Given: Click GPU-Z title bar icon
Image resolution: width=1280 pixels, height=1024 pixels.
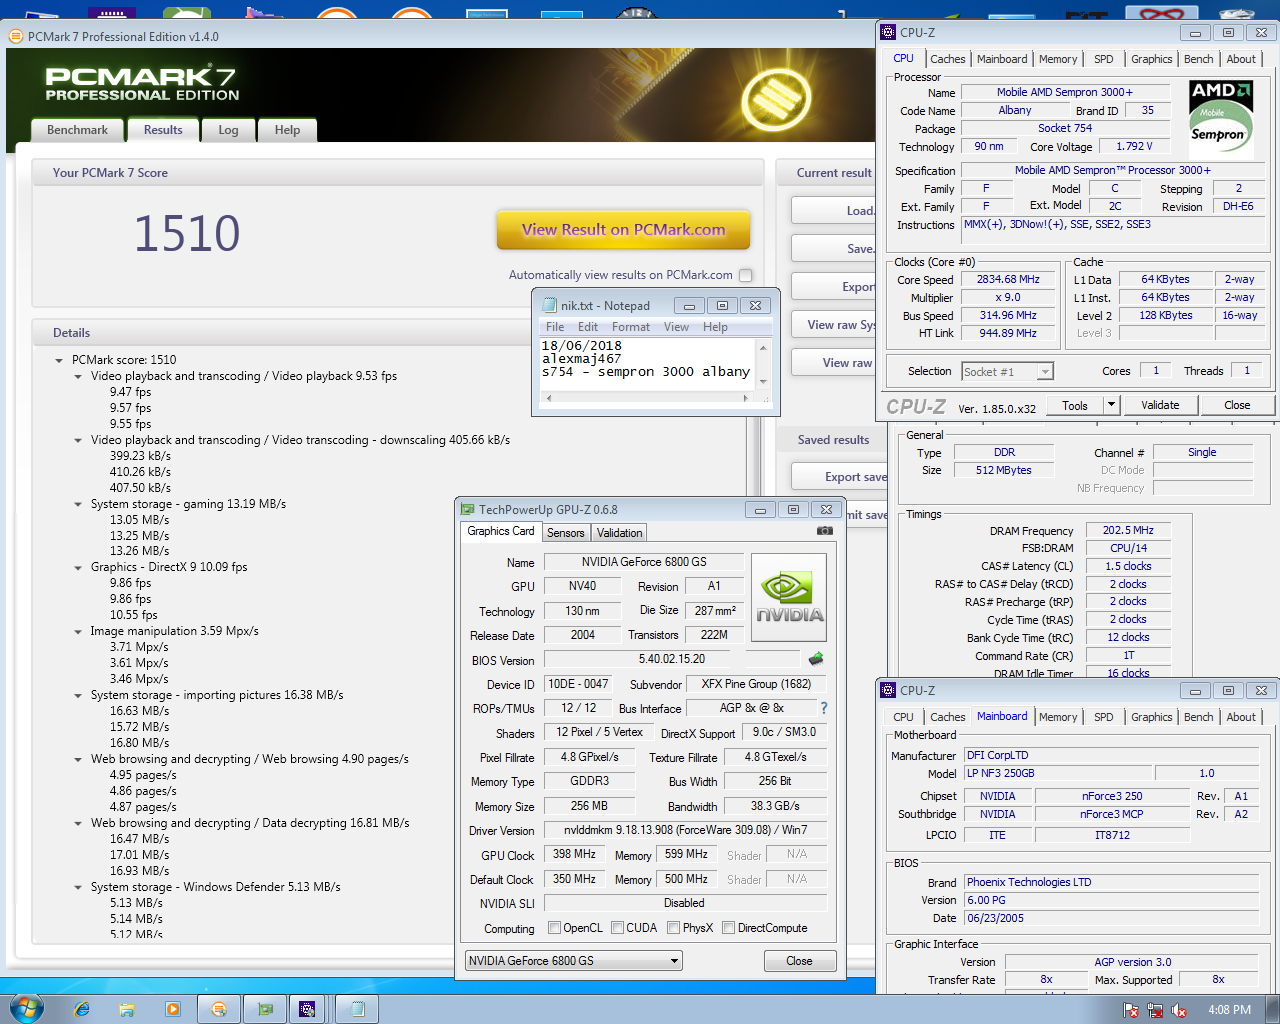Looking at the screenshot, I should pyautogui.click(x=467, y=509).
